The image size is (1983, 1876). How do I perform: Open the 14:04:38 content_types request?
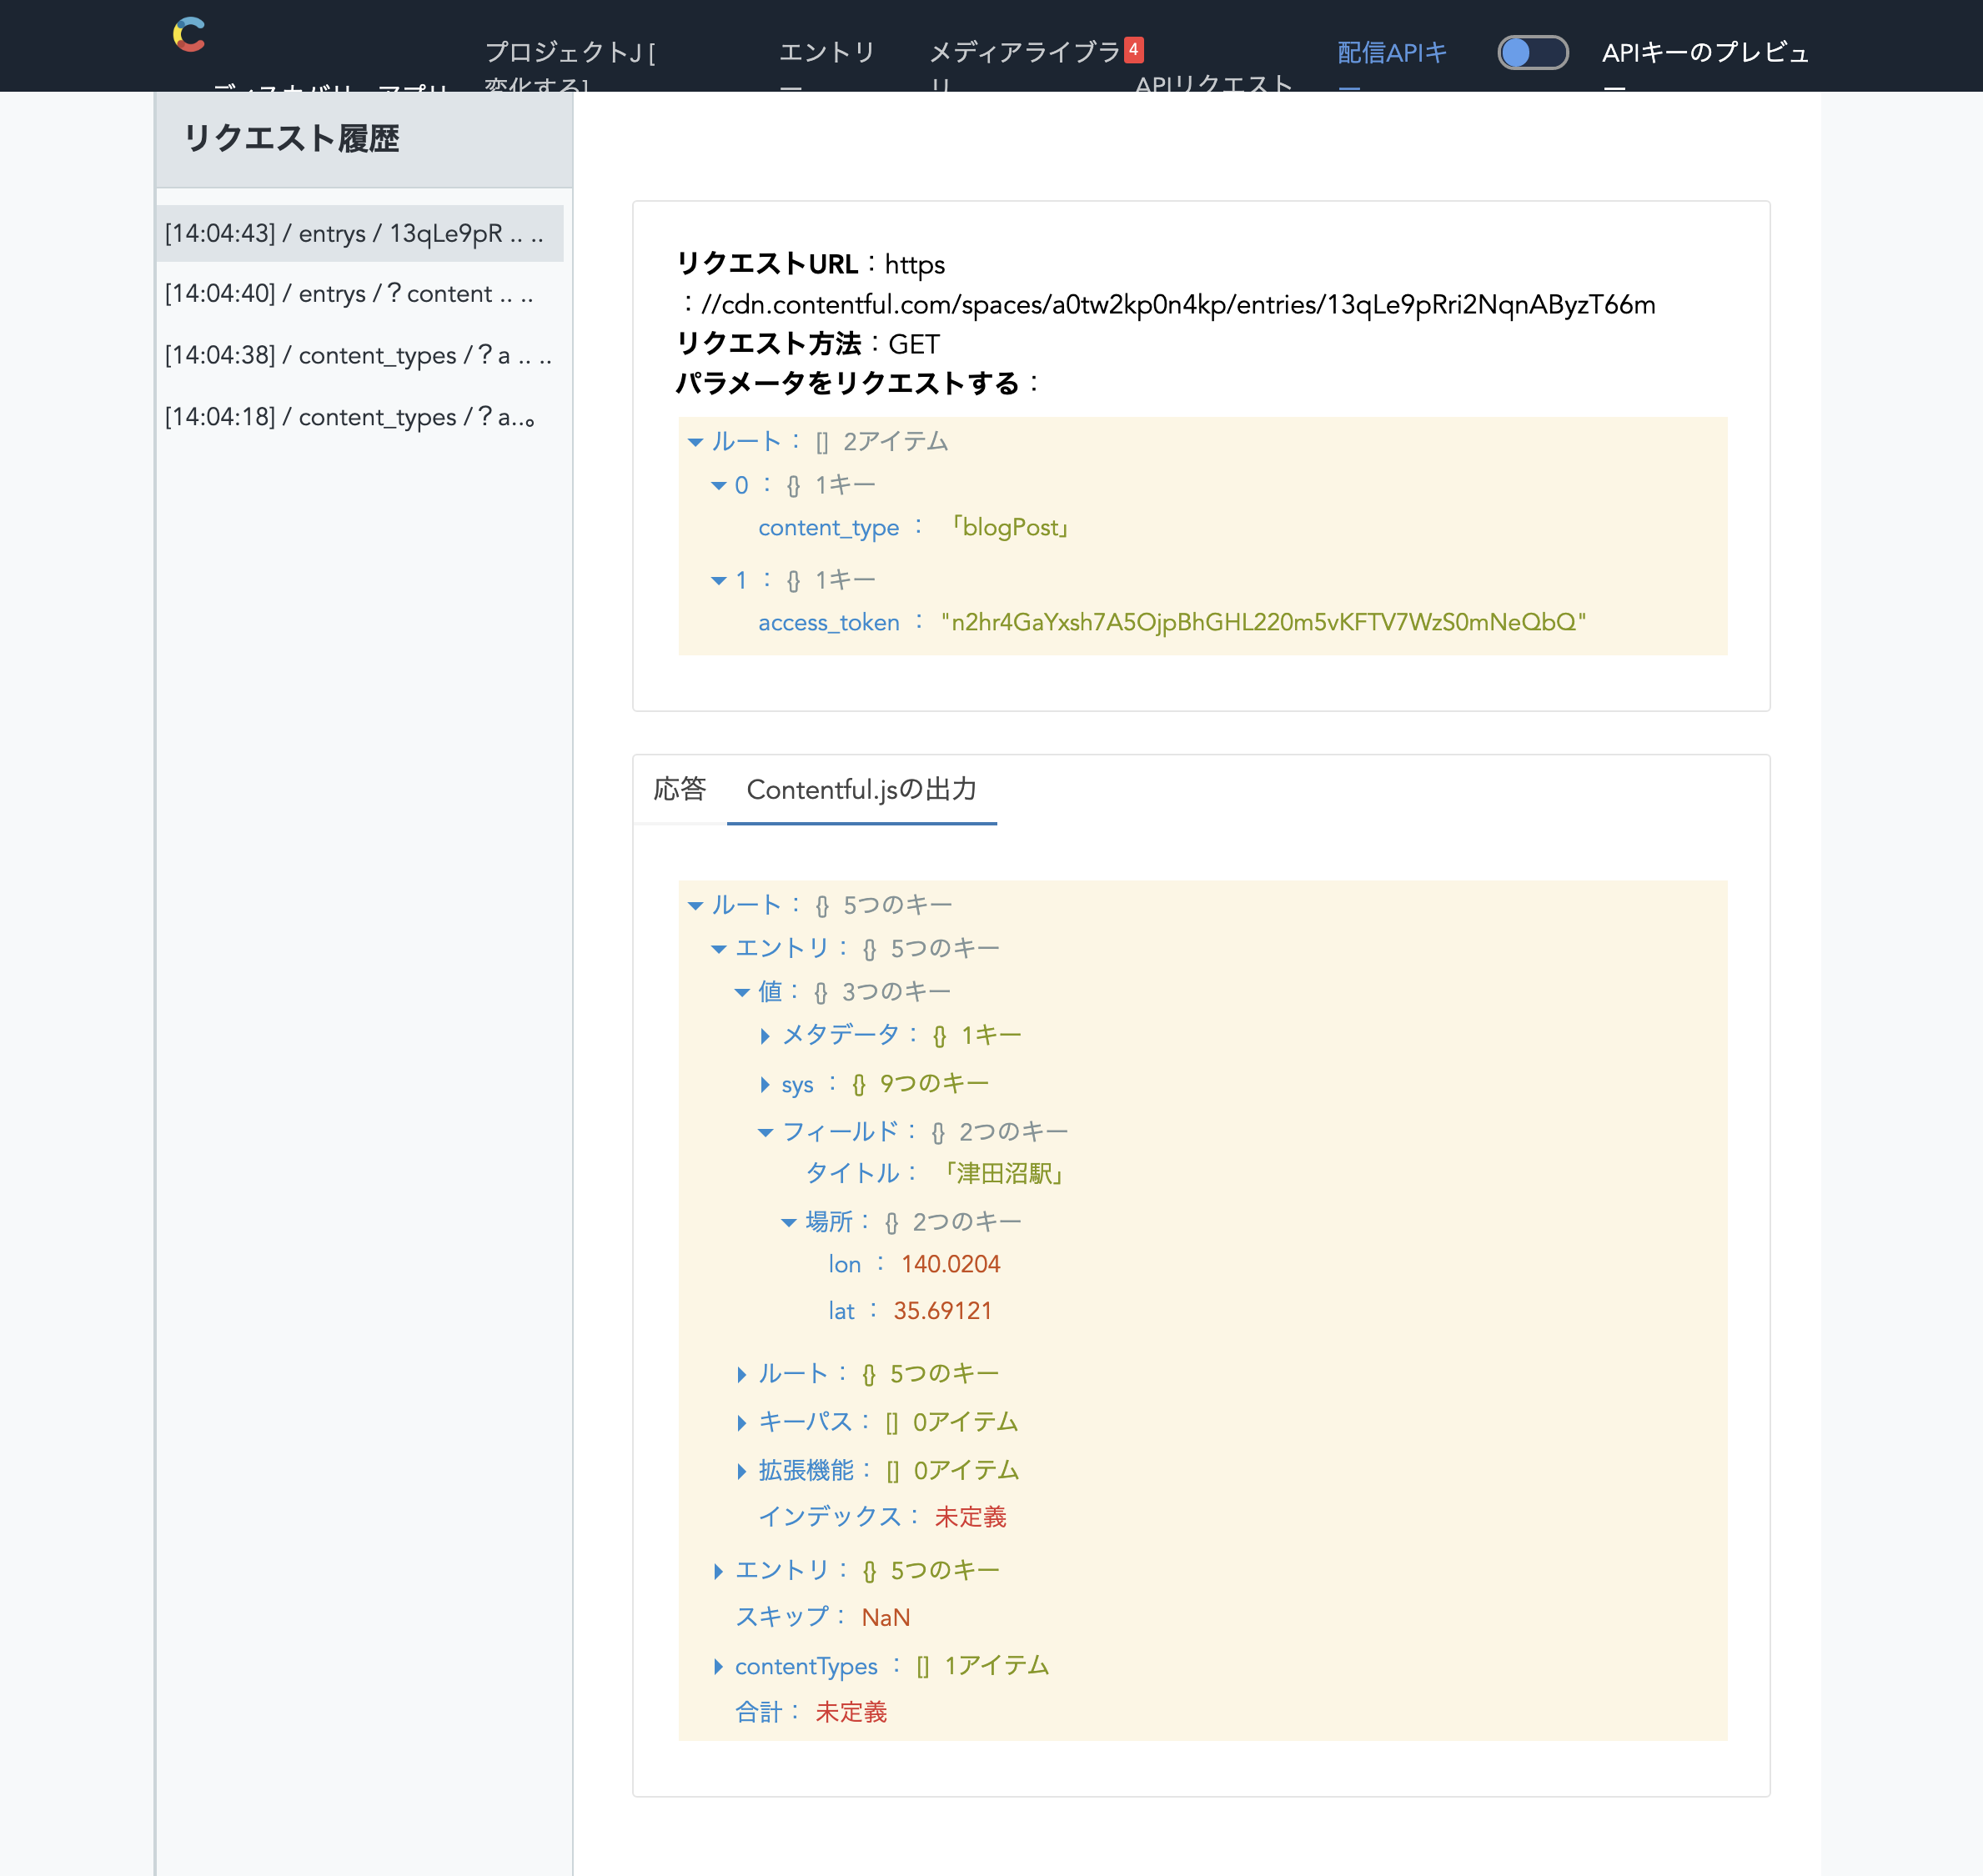[357, 356]
